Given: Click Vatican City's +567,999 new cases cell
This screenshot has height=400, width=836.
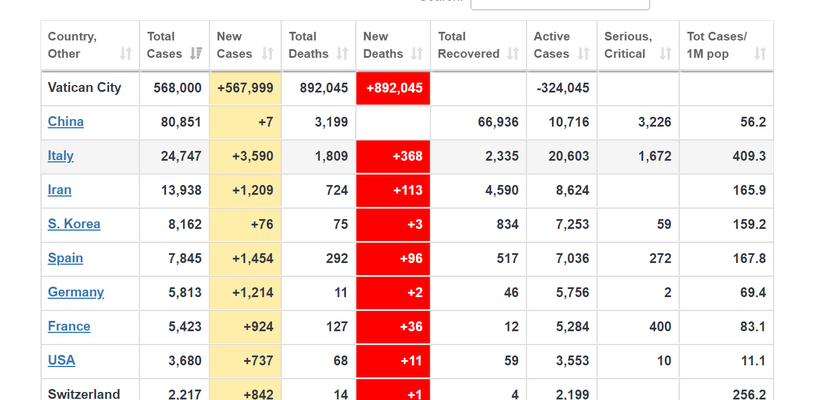Looking at the screenshot, I should [x=245, y=88].
